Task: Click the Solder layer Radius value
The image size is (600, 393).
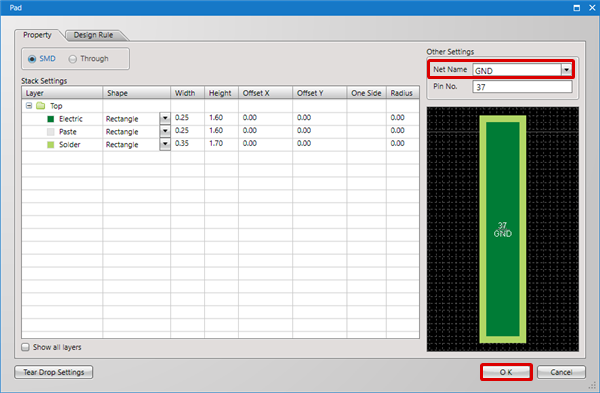Action: tap(398, 144)
